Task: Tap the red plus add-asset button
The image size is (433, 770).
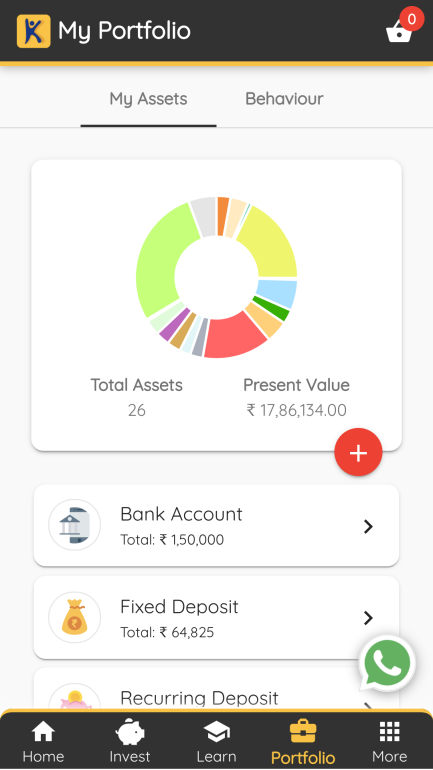Action: click(x=358, y=452)
